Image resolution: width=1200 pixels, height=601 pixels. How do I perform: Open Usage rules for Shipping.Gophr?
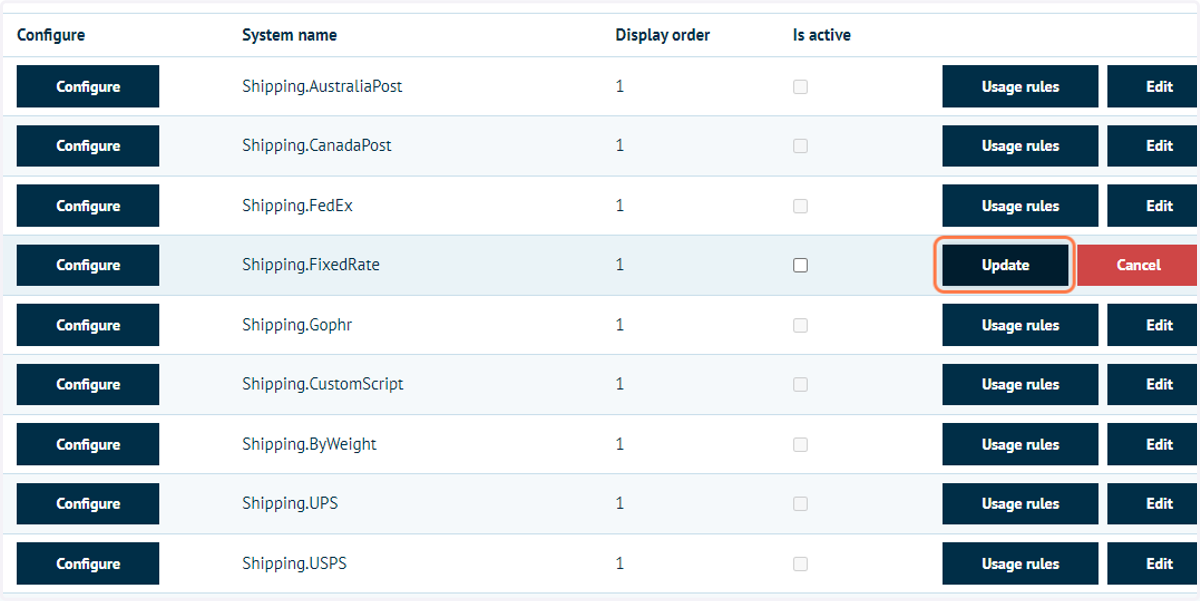tap(1020, 325)
